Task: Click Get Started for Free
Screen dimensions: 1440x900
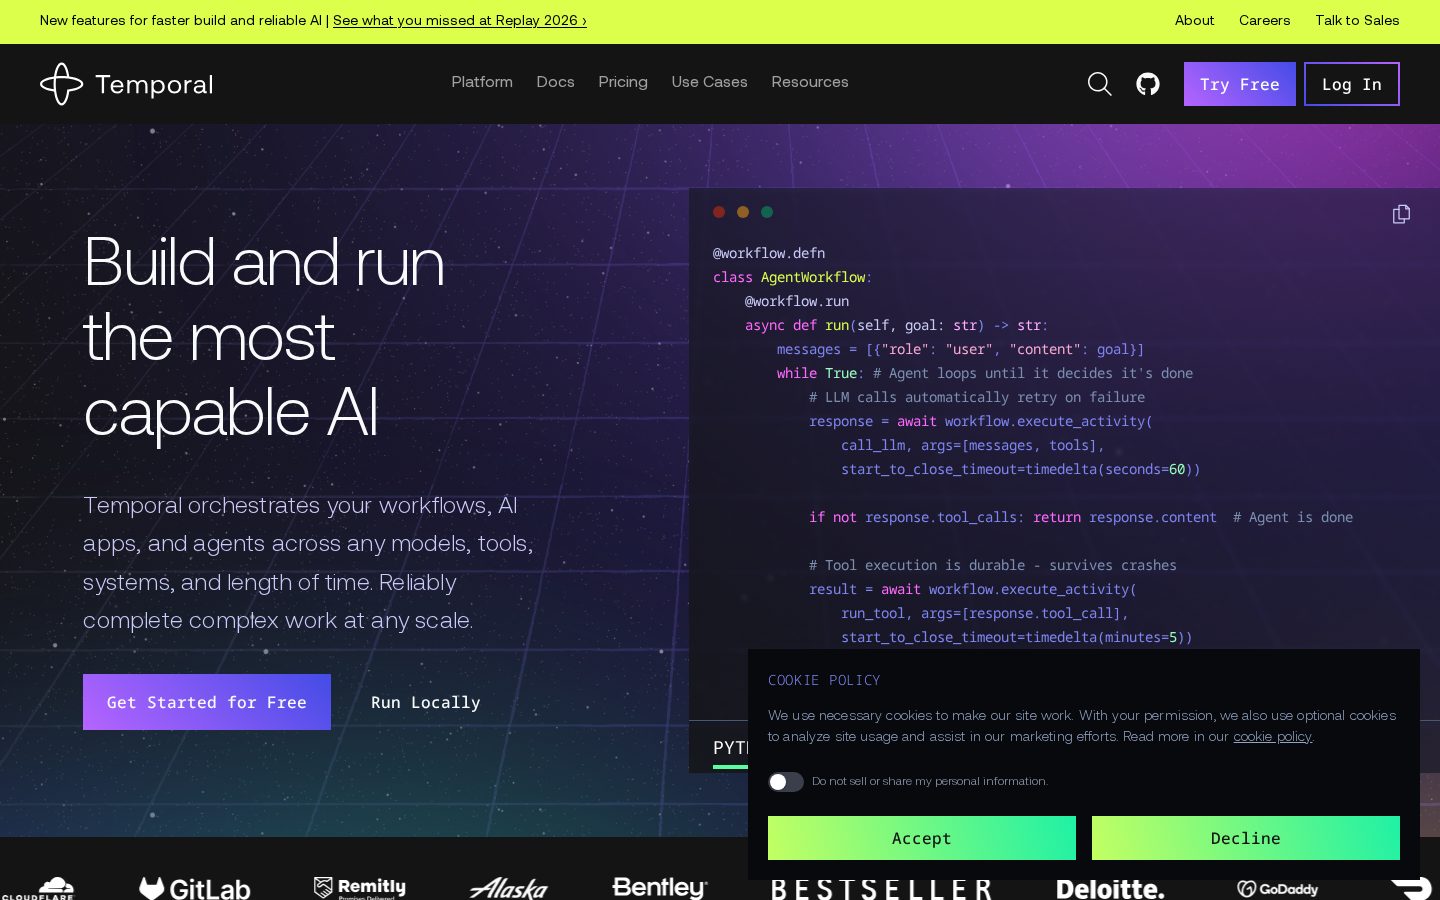Action: click(x=207, y=702)
